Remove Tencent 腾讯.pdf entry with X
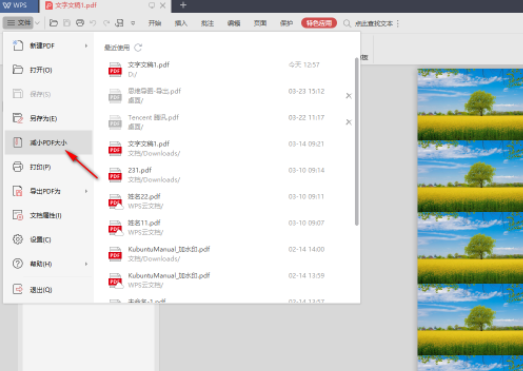Viewport: 523px width, 371px height. point(349,122)
